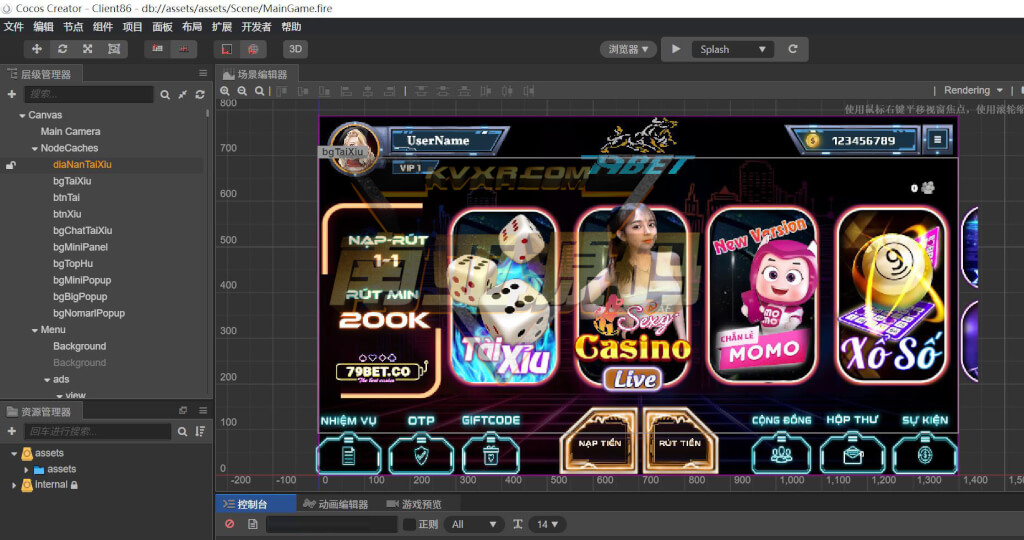The height and width of the screenshot is (540, 1024).
Task: Switch to the 游戏预览 tab
Action: (415, 504)
